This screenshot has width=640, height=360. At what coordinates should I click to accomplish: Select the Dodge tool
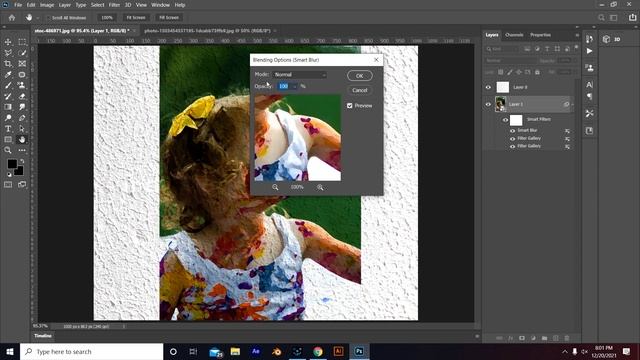(8, 118)
